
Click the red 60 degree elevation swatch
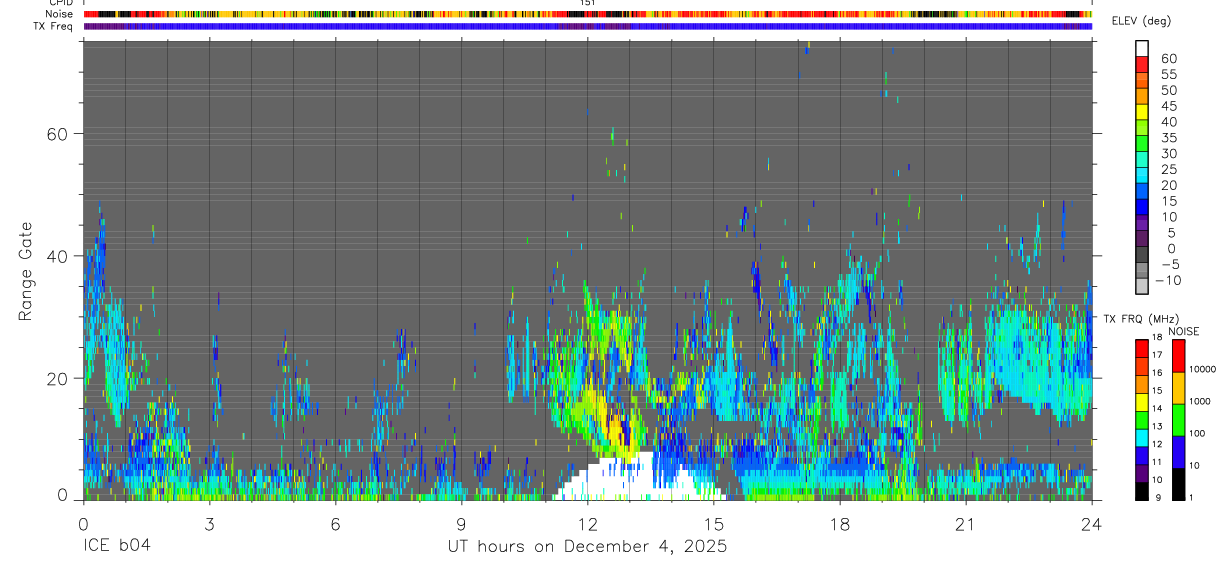[1142, 63]
